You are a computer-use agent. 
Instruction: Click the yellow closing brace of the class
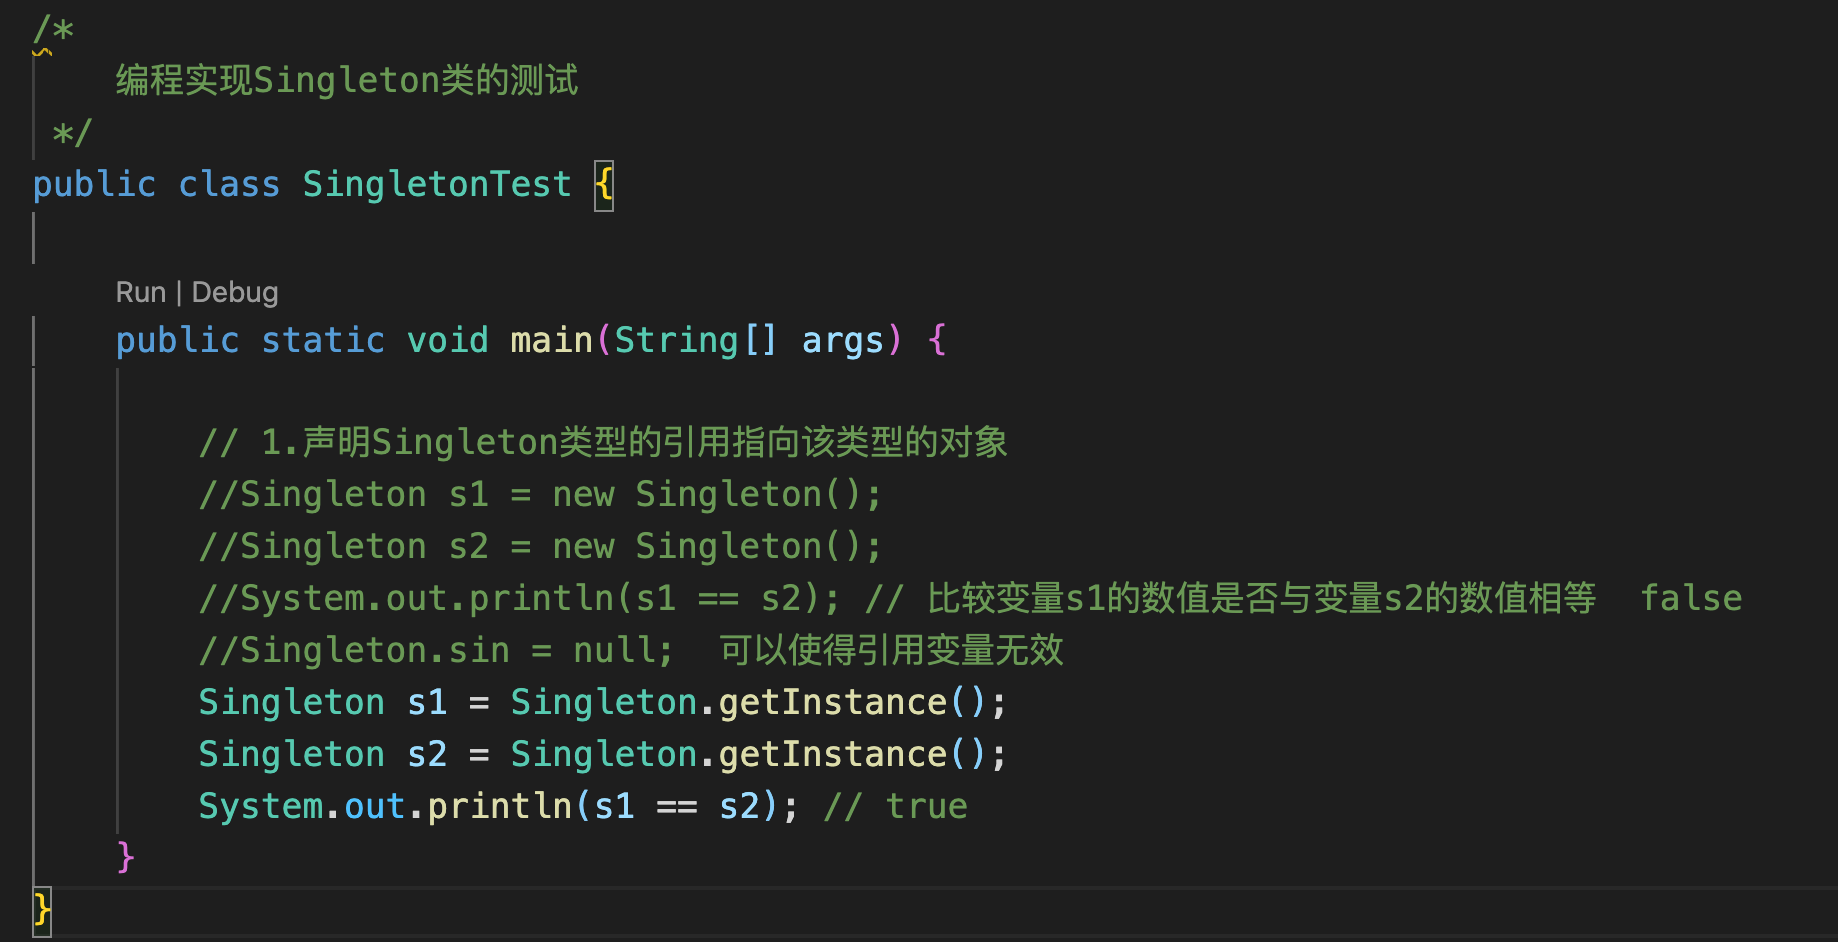[41, 909]
